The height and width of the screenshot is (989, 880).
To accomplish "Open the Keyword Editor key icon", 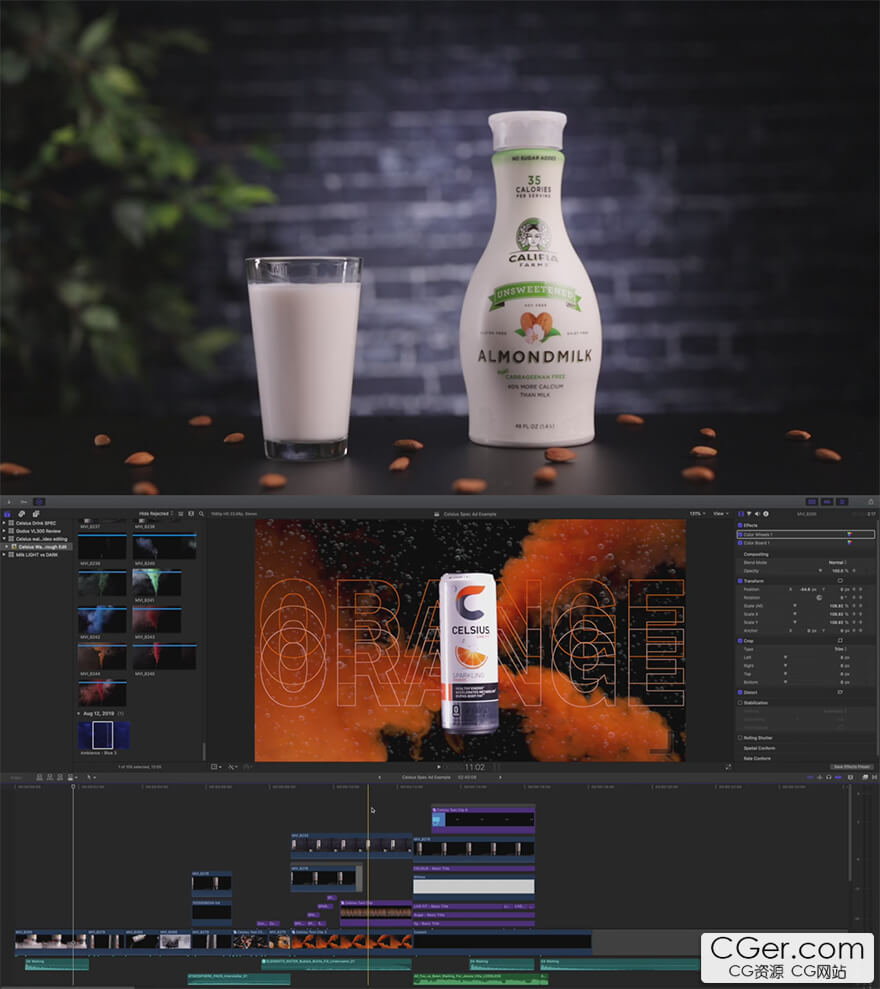I will [23, 502].
